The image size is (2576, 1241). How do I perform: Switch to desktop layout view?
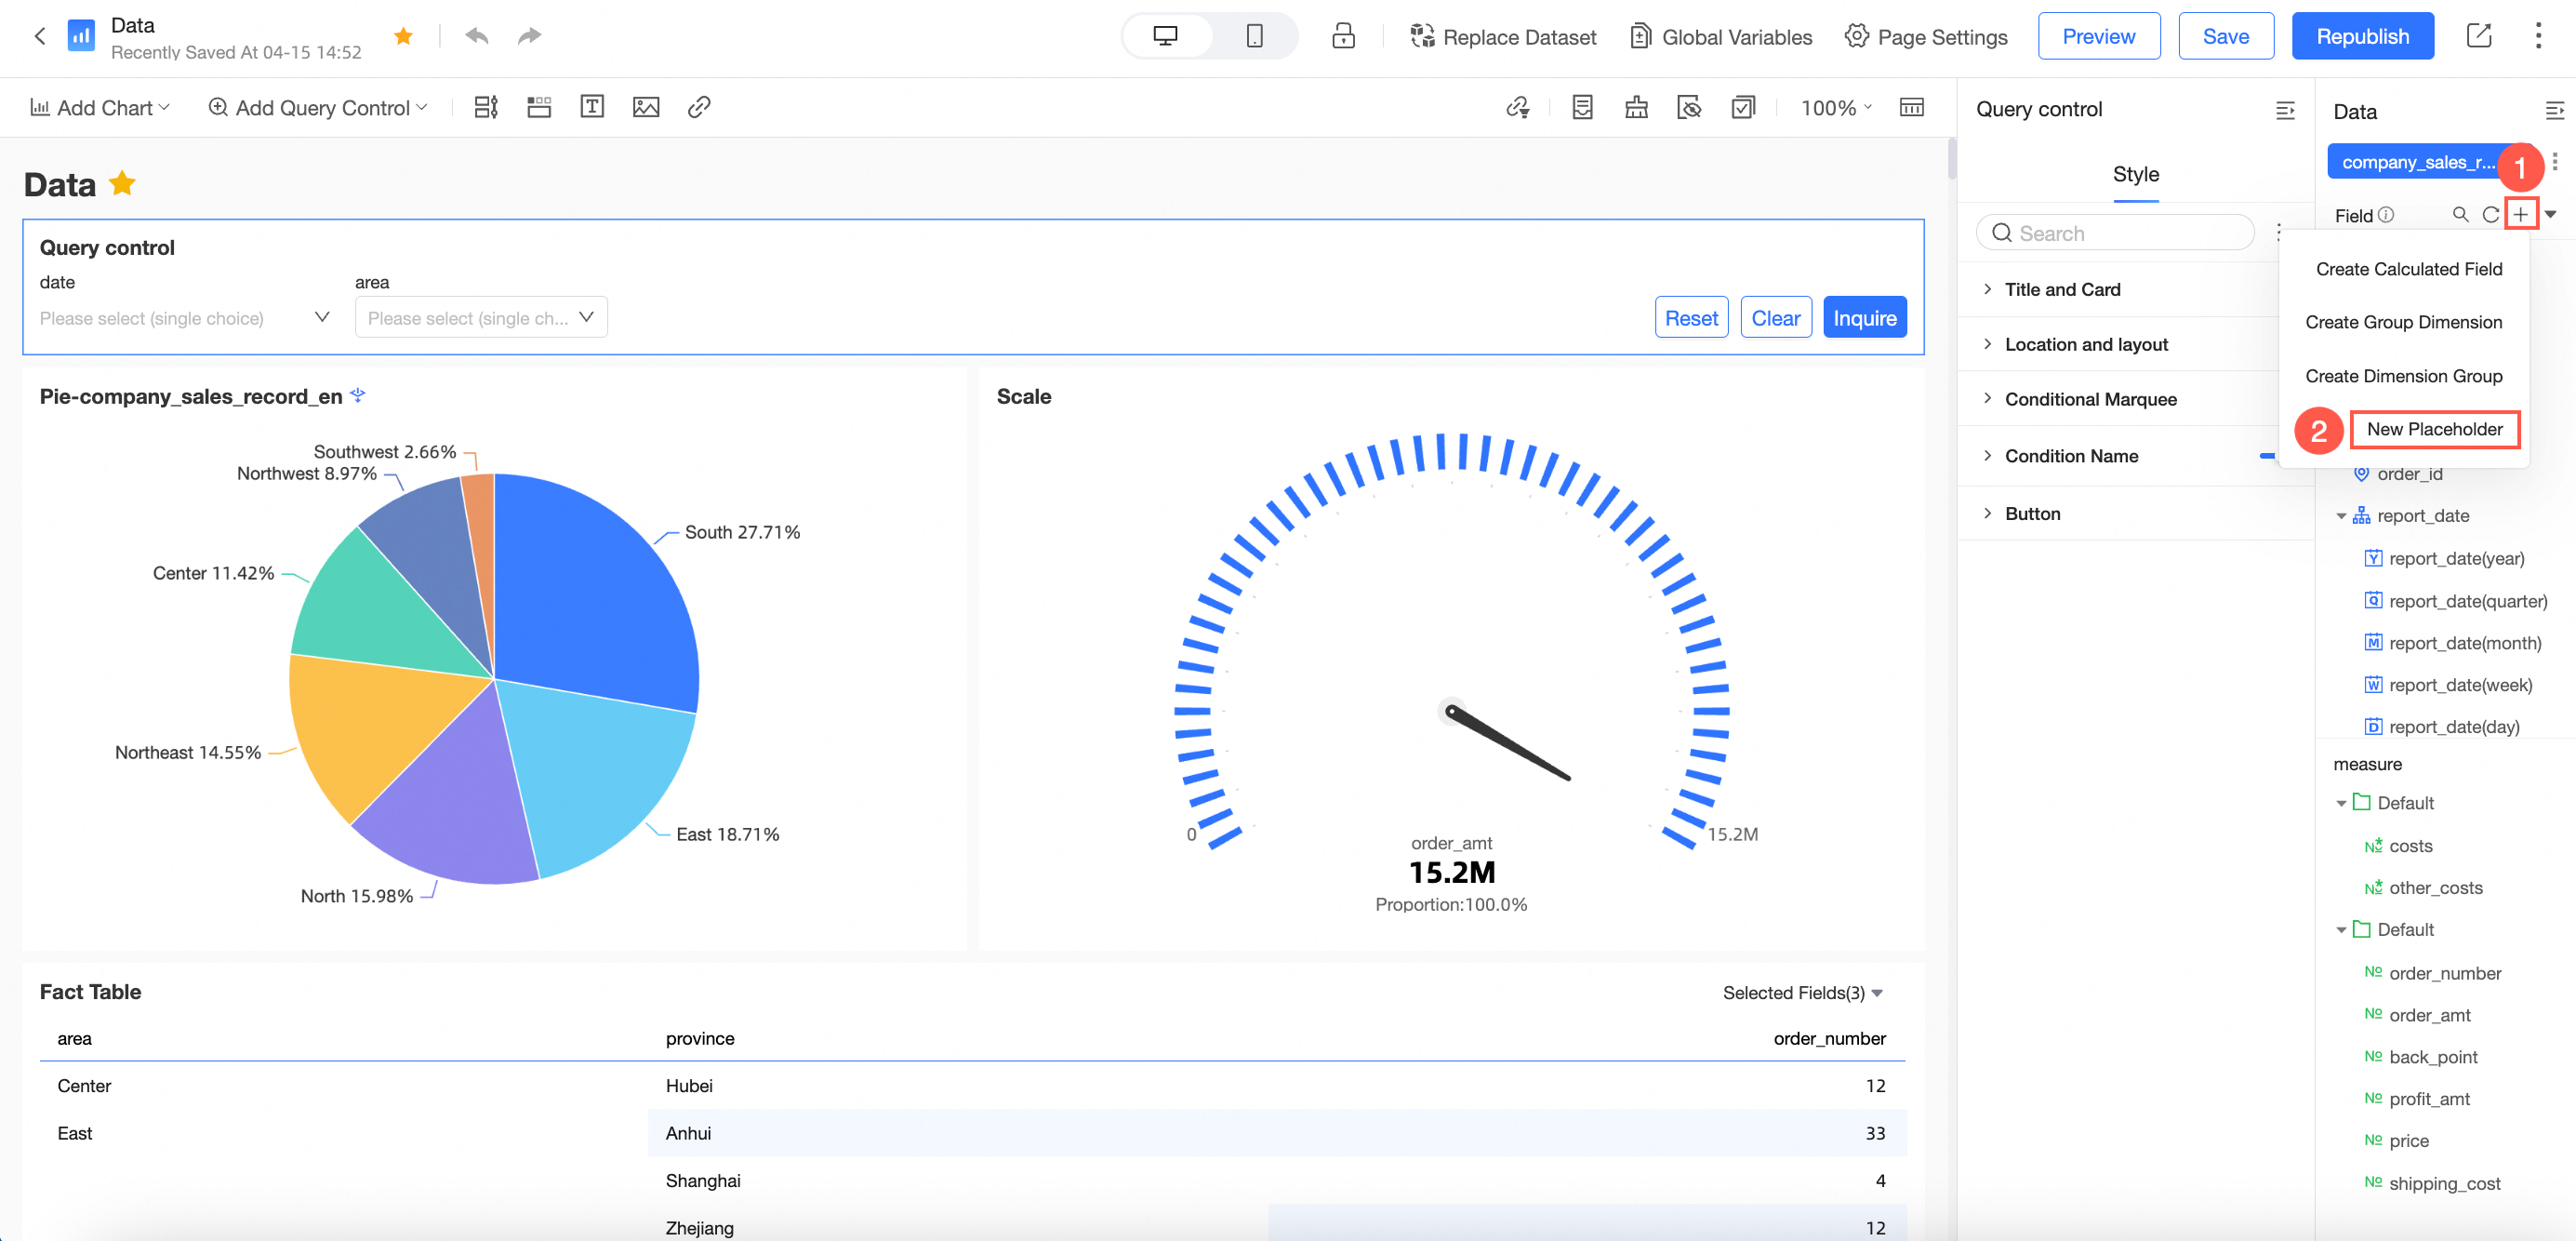tap(1165, 36)
